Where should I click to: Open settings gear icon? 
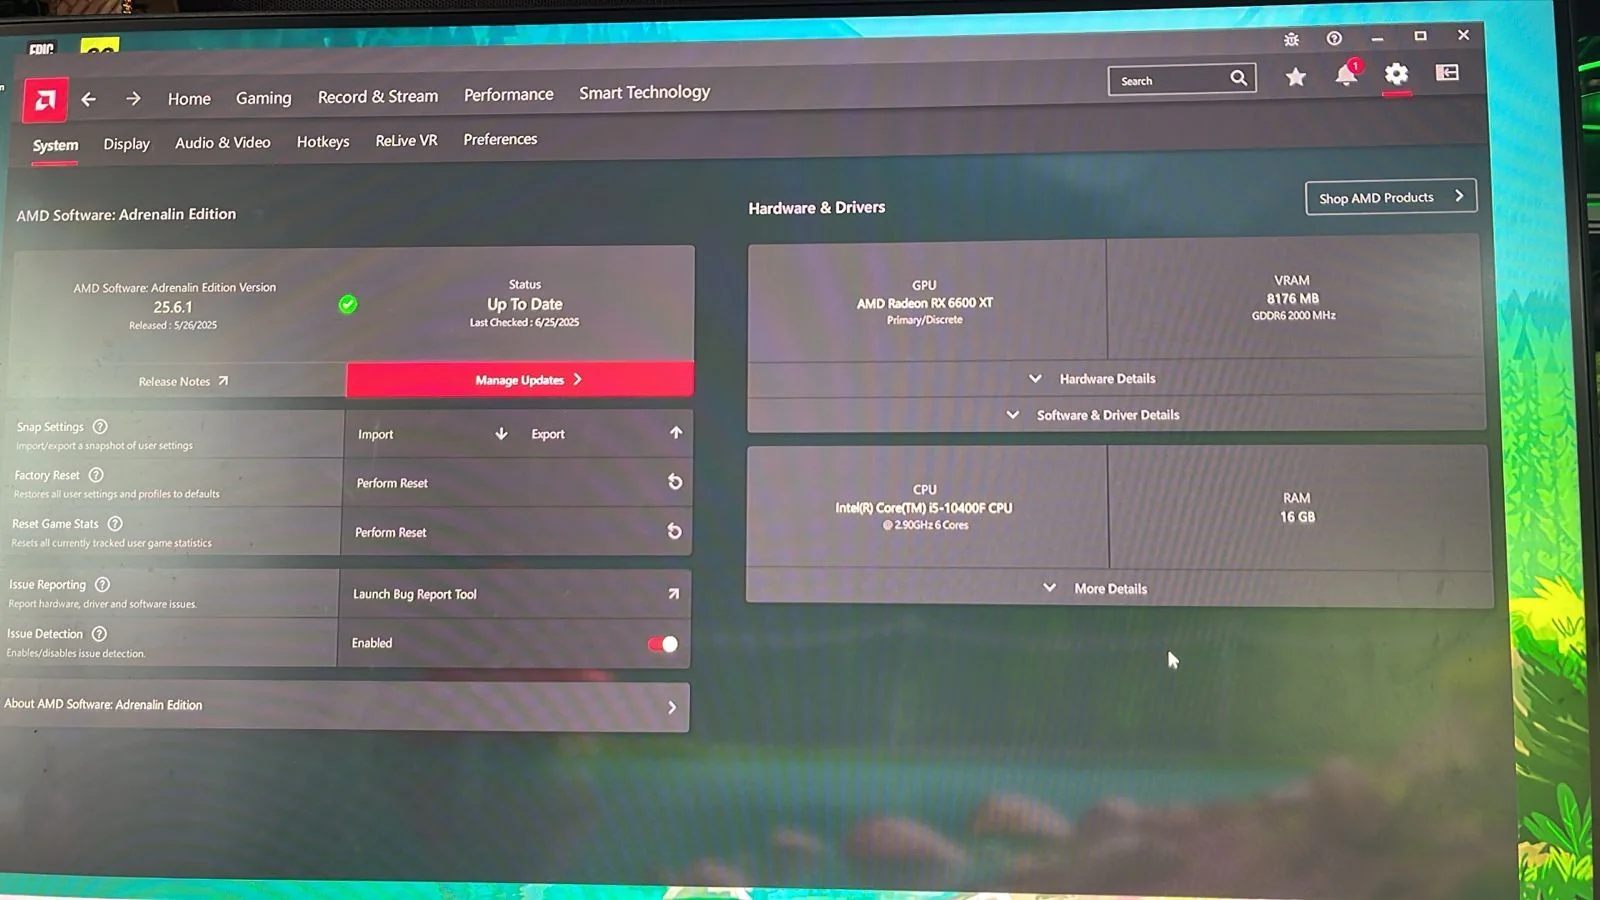[1396, 74]
